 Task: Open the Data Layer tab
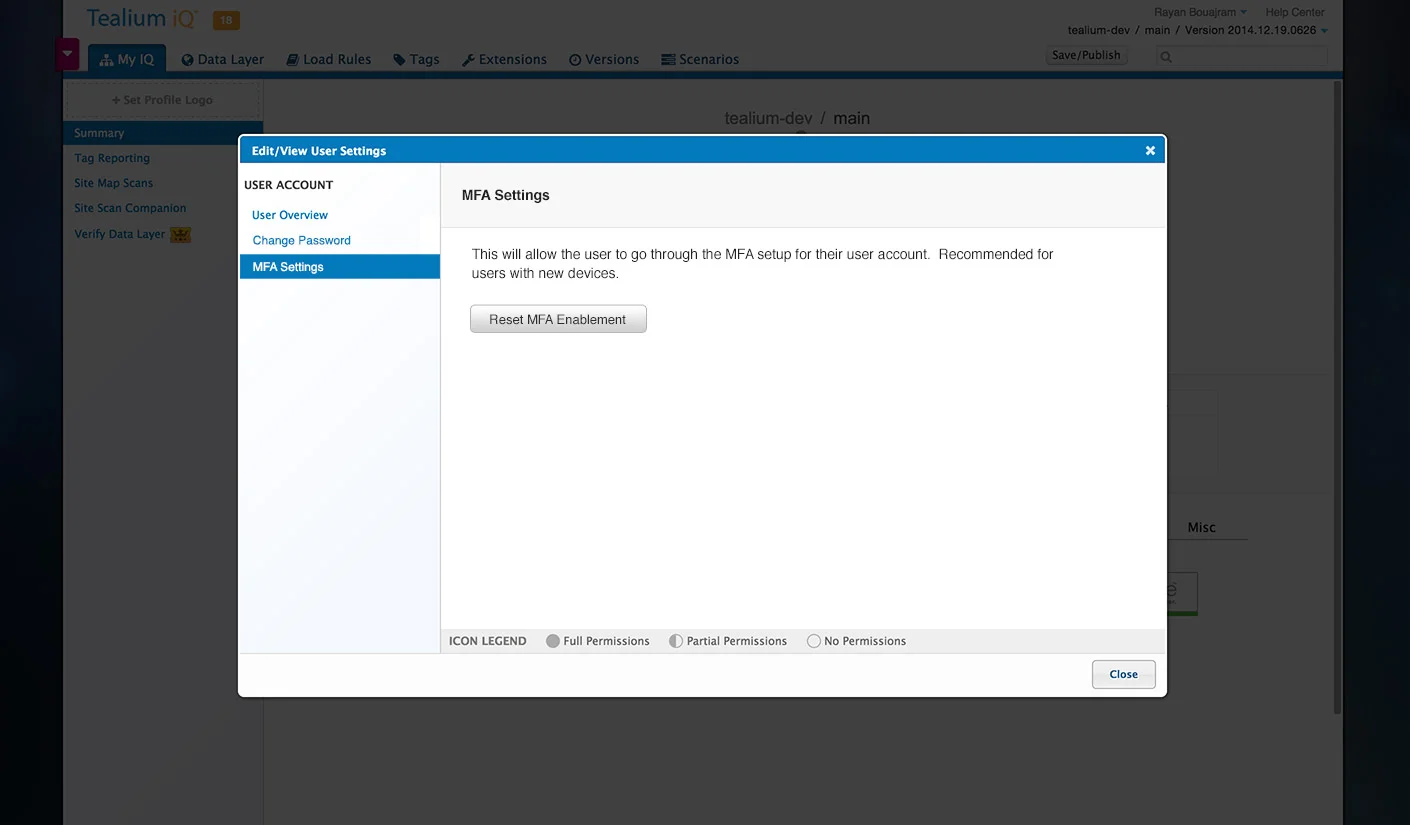pos(223,59)
